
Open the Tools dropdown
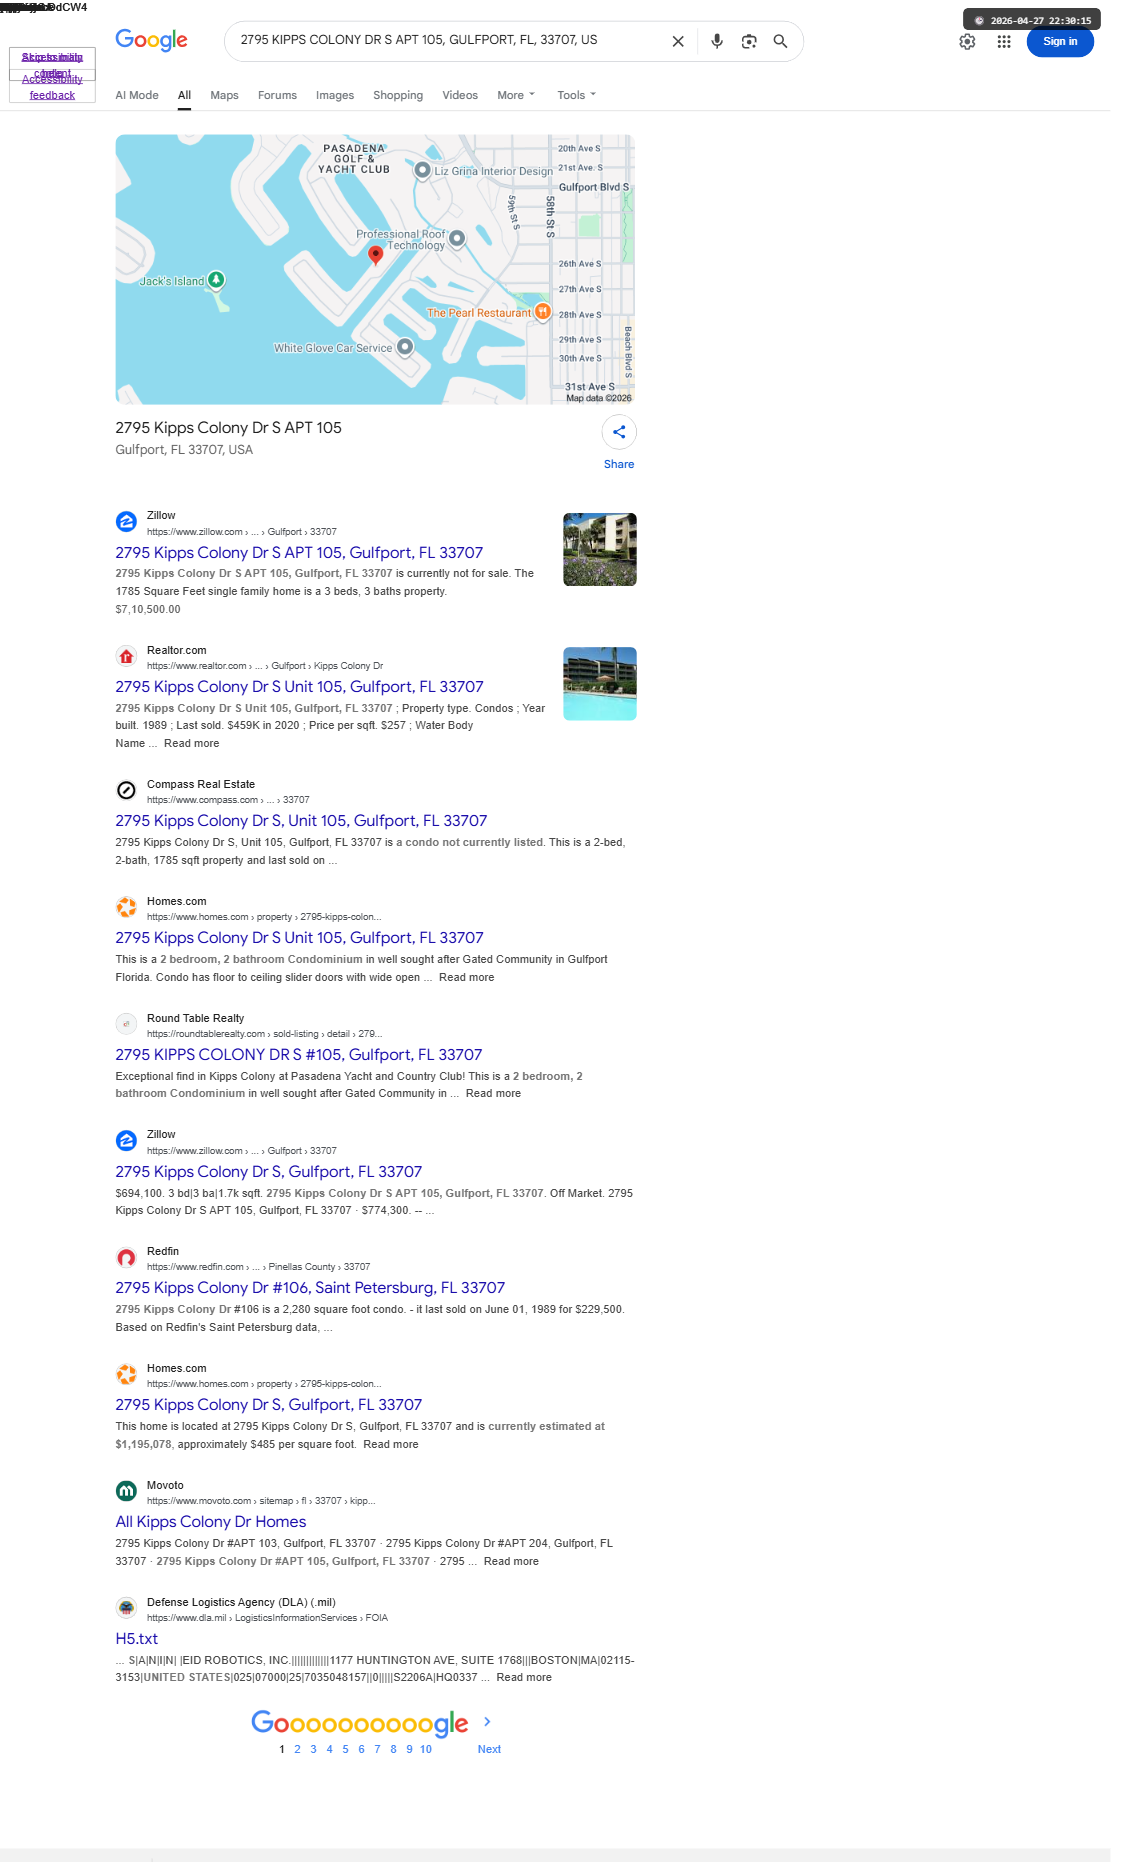pos(577,95)
